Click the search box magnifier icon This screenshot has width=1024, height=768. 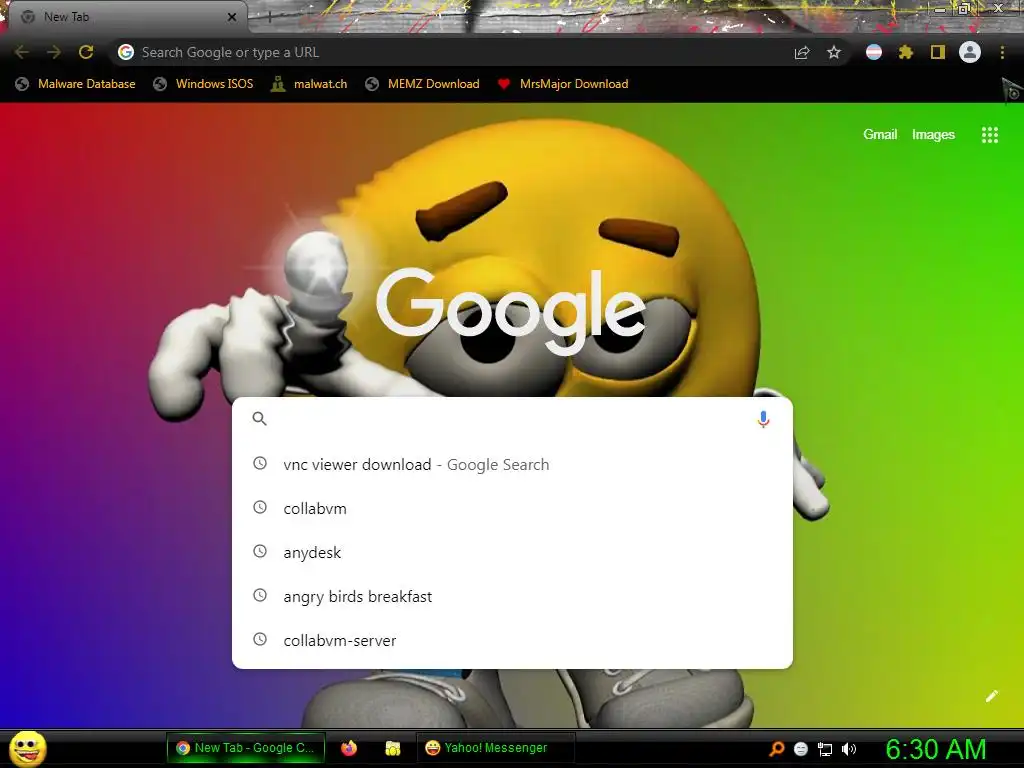(259, 419)
